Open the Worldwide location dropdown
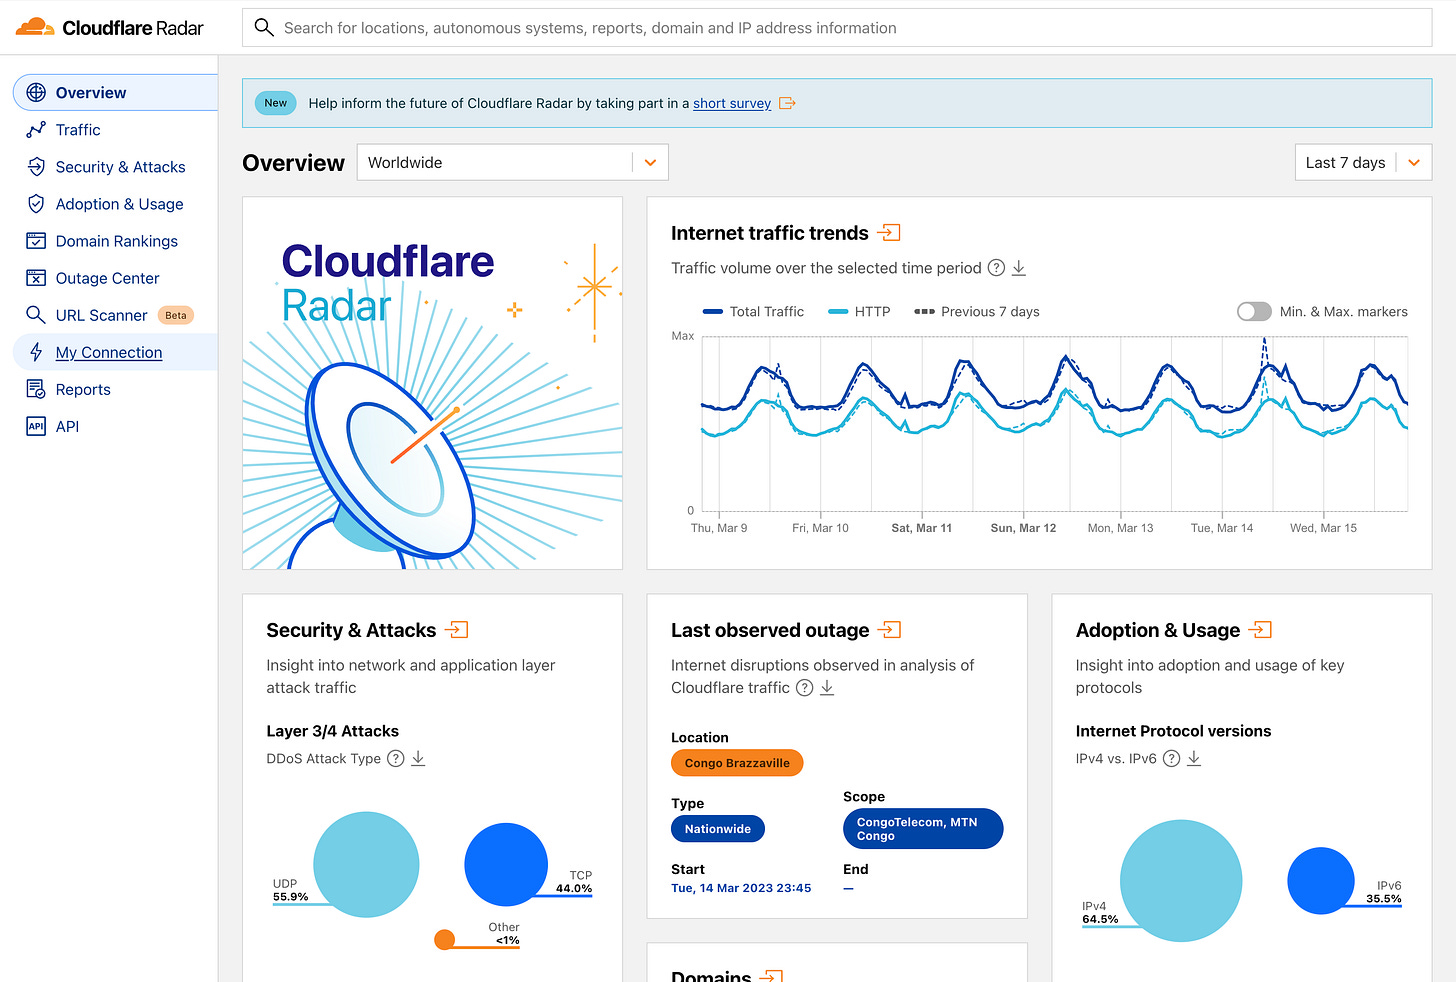This screenshot has width=1456, height=982. coord(512,162)
